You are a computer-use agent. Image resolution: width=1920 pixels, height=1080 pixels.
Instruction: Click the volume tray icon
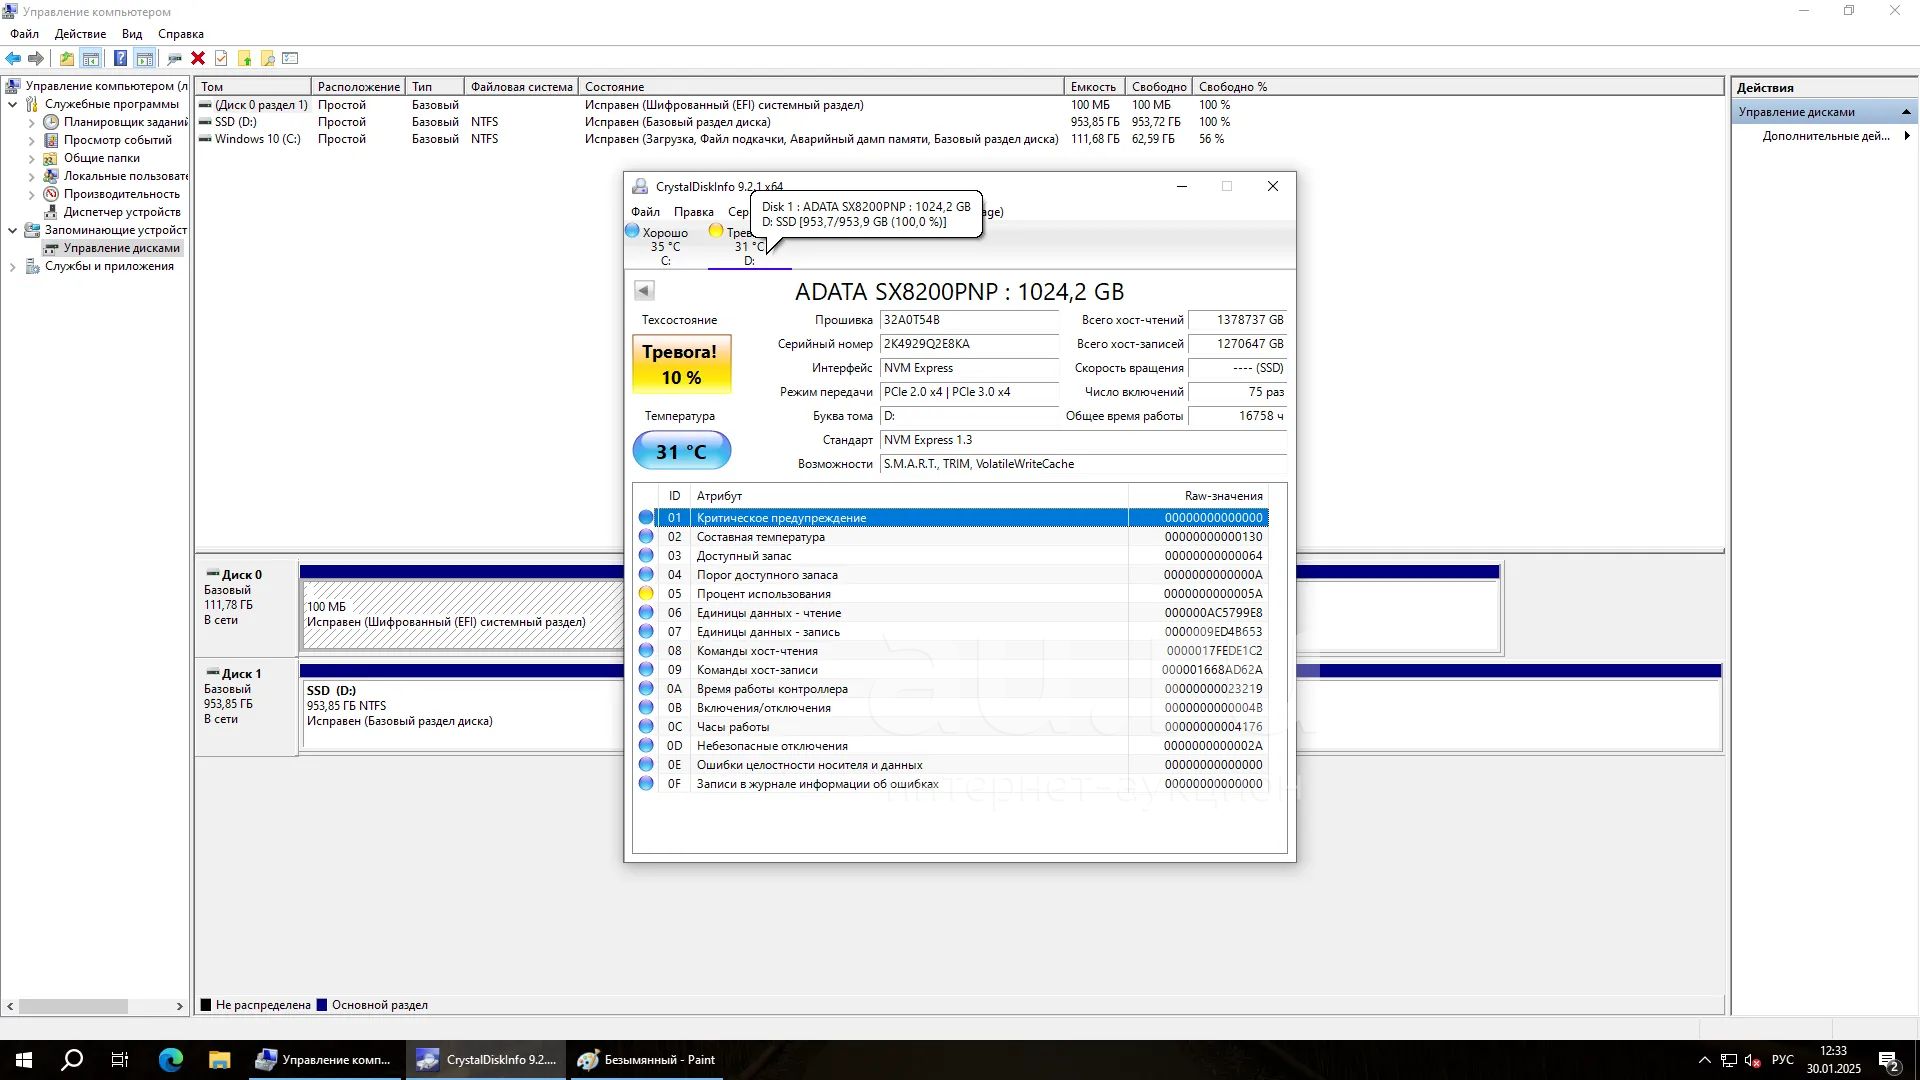1752,1060
